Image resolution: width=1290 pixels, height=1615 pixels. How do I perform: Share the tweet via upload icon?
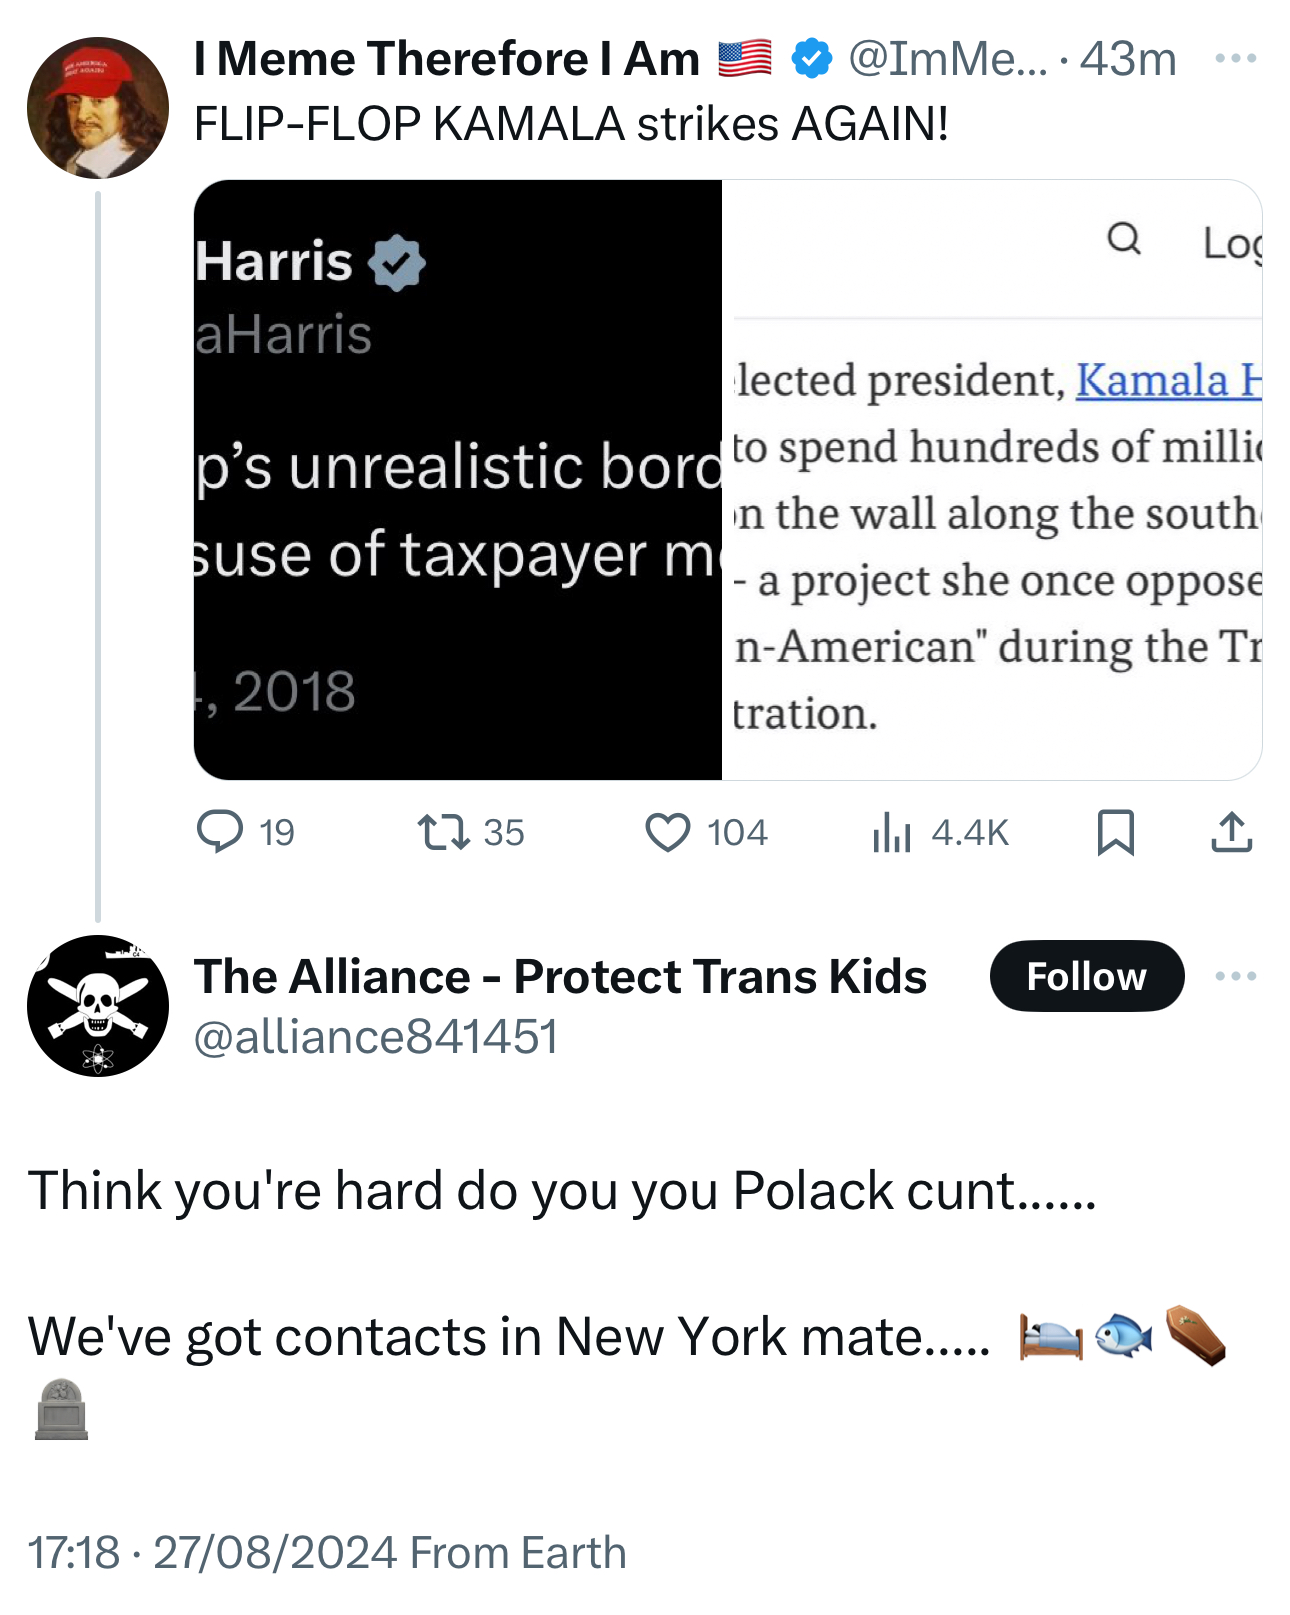pos(1231,832)
